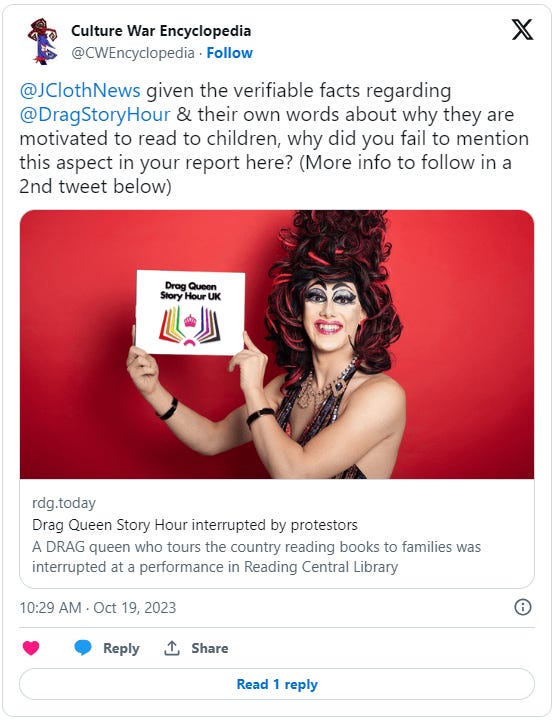The image size is (559, 723).
Task: Open the Drag Queen Story Hour interrupted headline
Action: 195,525
